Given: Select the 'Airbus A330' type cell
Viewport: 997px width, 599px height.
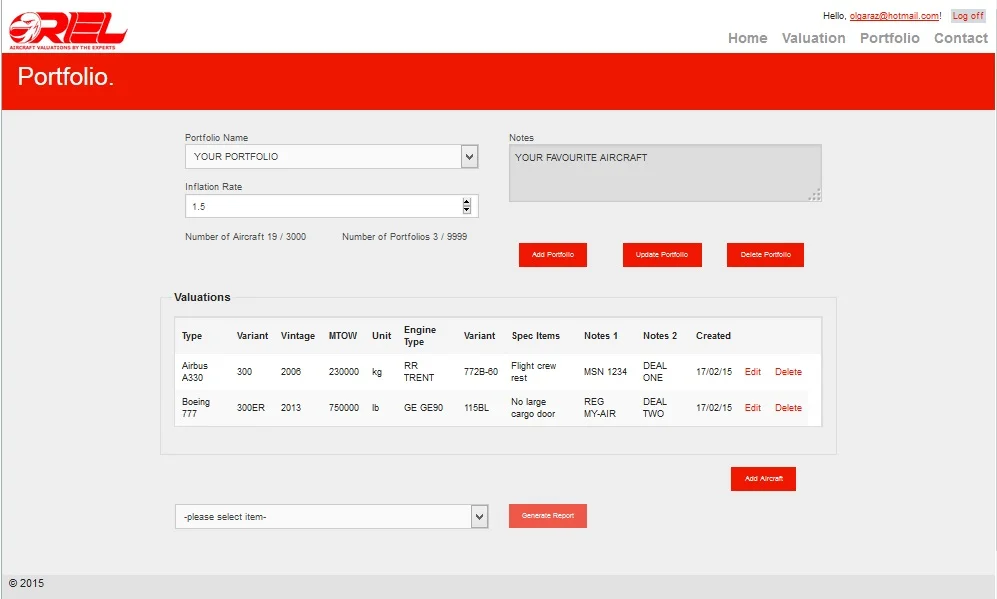Looking at the screenshot, I should point(195,372).
